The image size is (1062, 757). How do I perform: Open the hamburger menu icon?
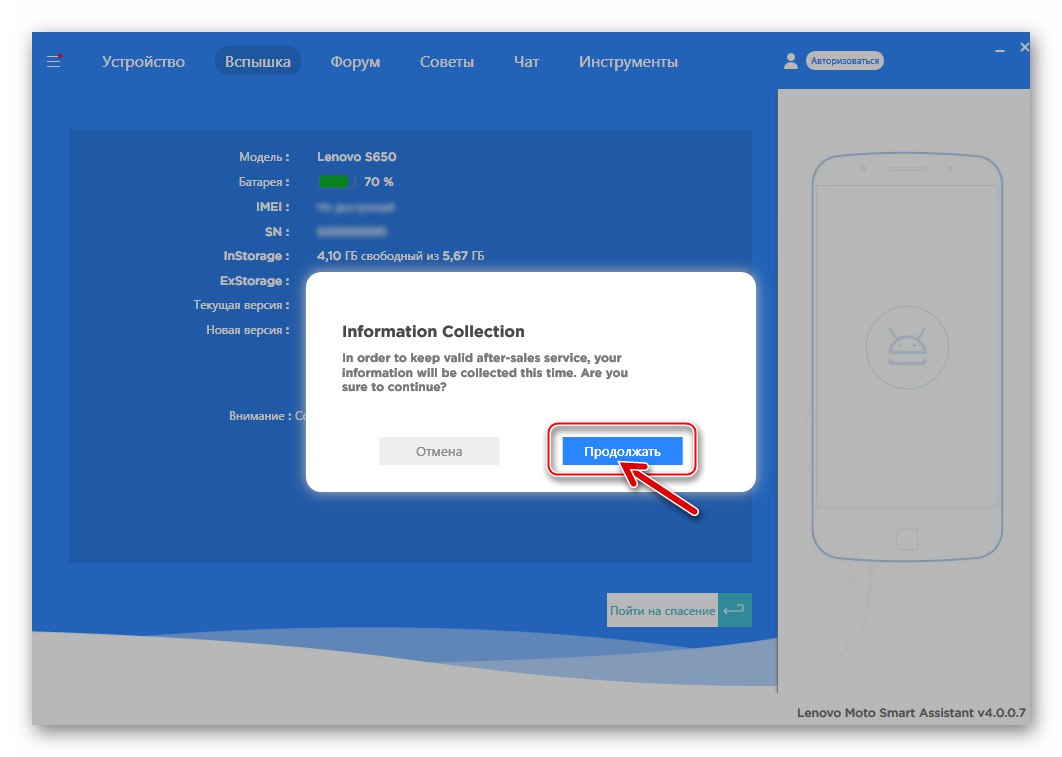pyautogui.click(x=53, y=61)
